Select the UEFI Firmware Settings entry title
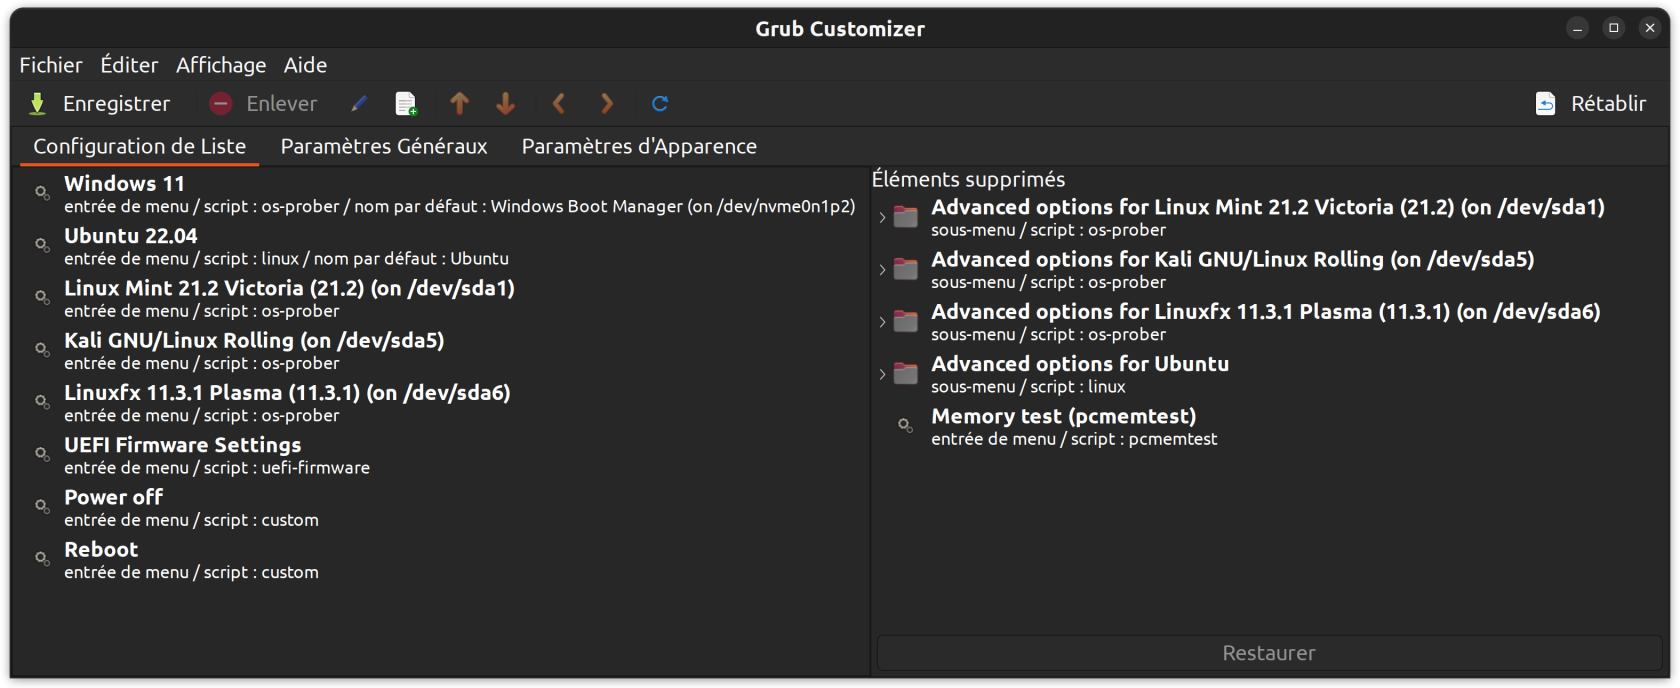The image size is (1680, 688). coord(182,445)
